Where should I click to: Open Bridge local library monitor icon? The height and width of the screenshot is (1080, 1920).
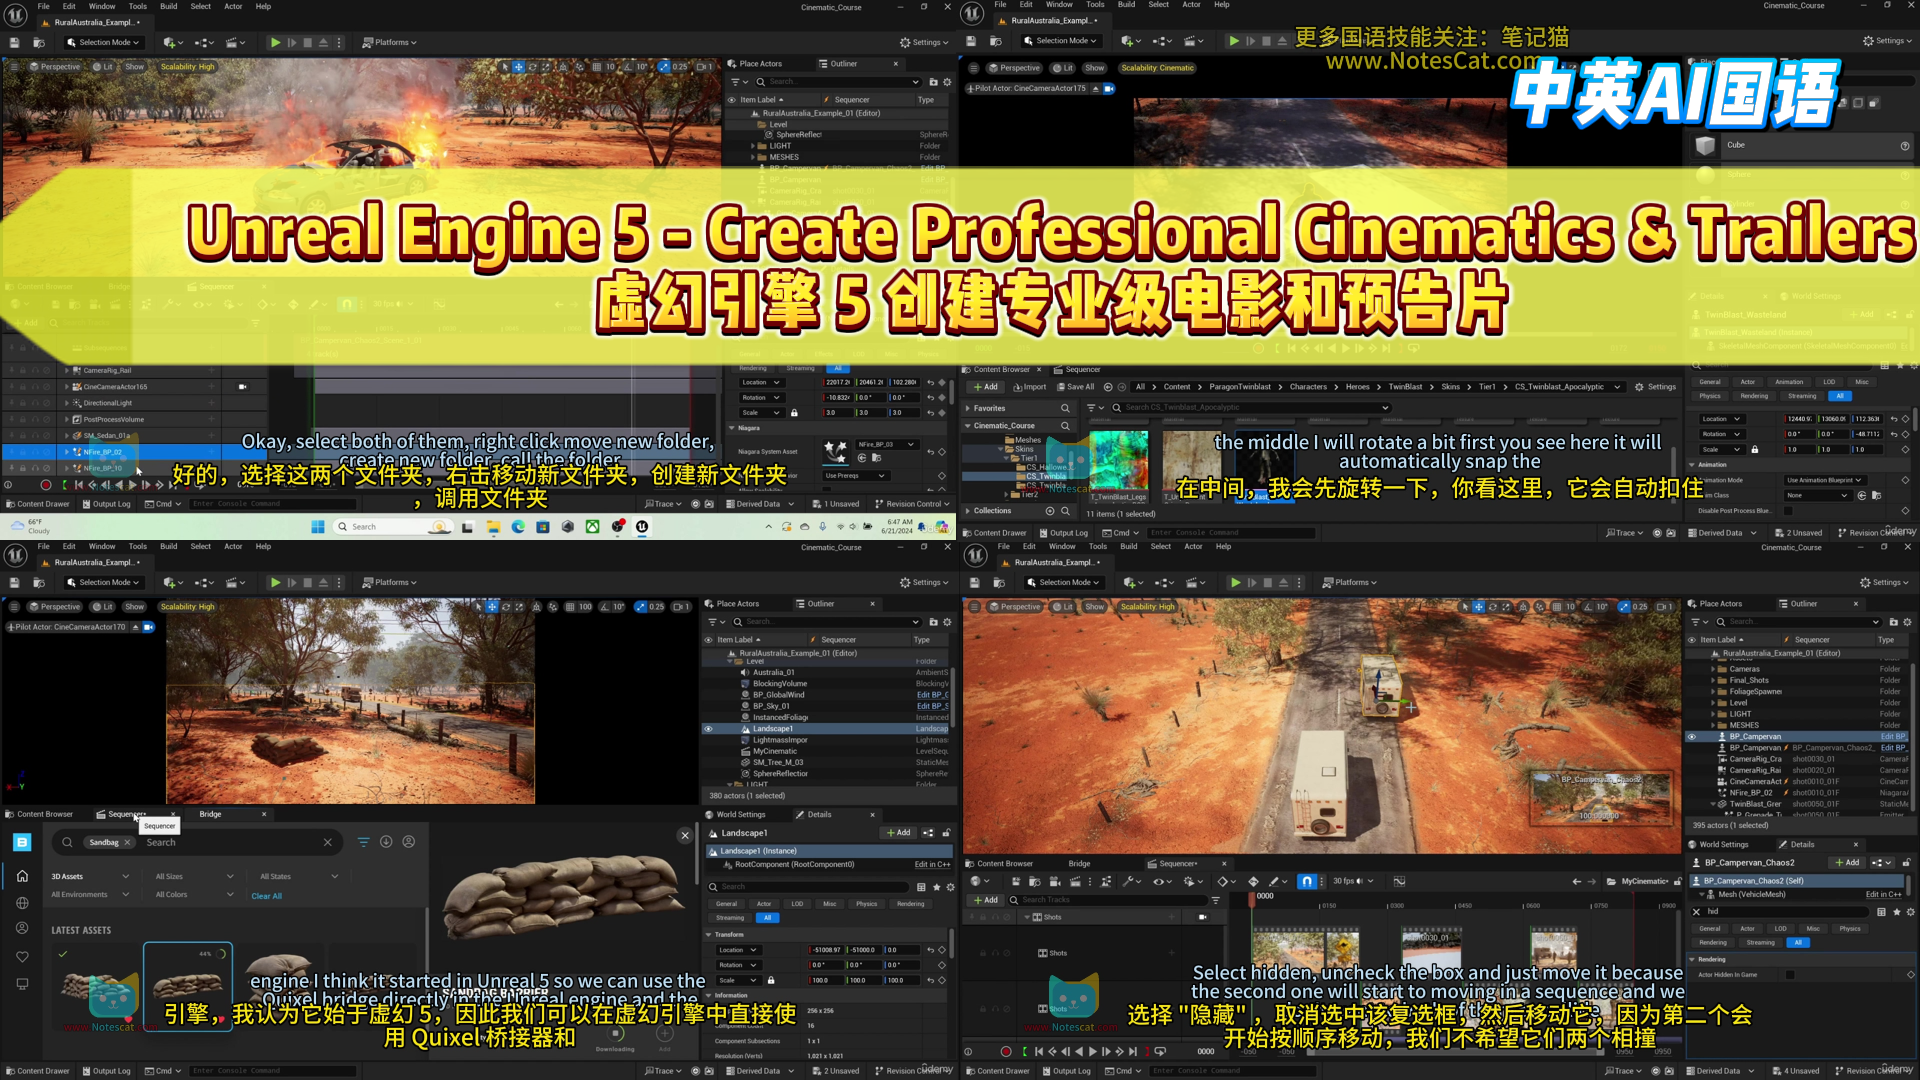[22, 984]
